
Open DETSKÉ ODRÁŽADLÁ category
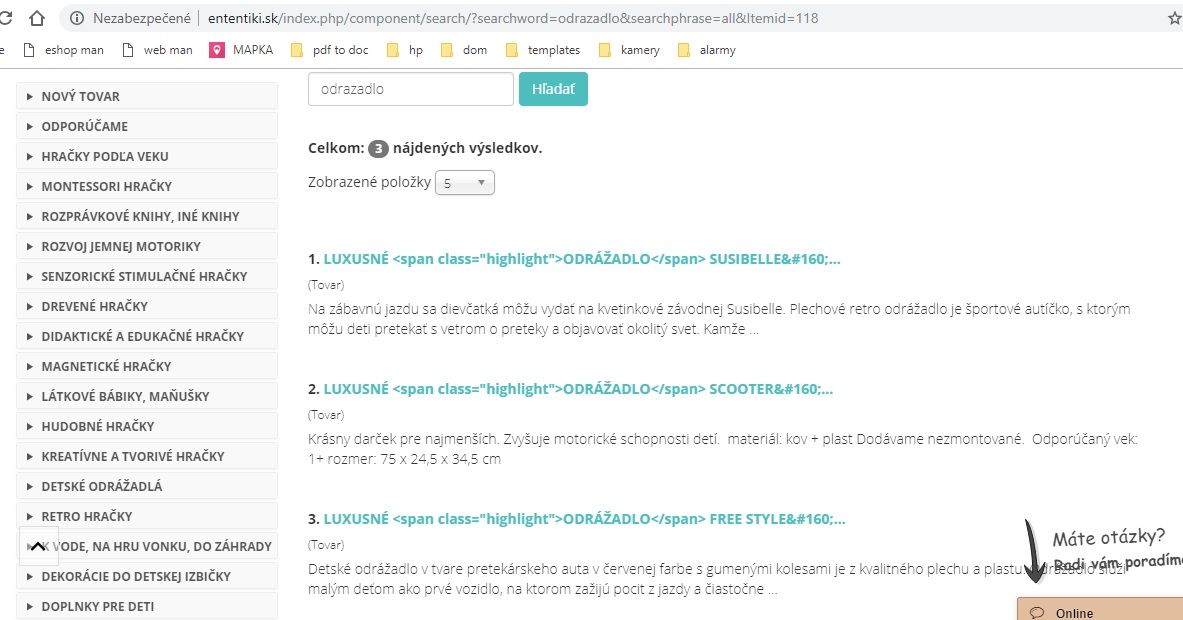pyautogui.click(x=147, y=486)
